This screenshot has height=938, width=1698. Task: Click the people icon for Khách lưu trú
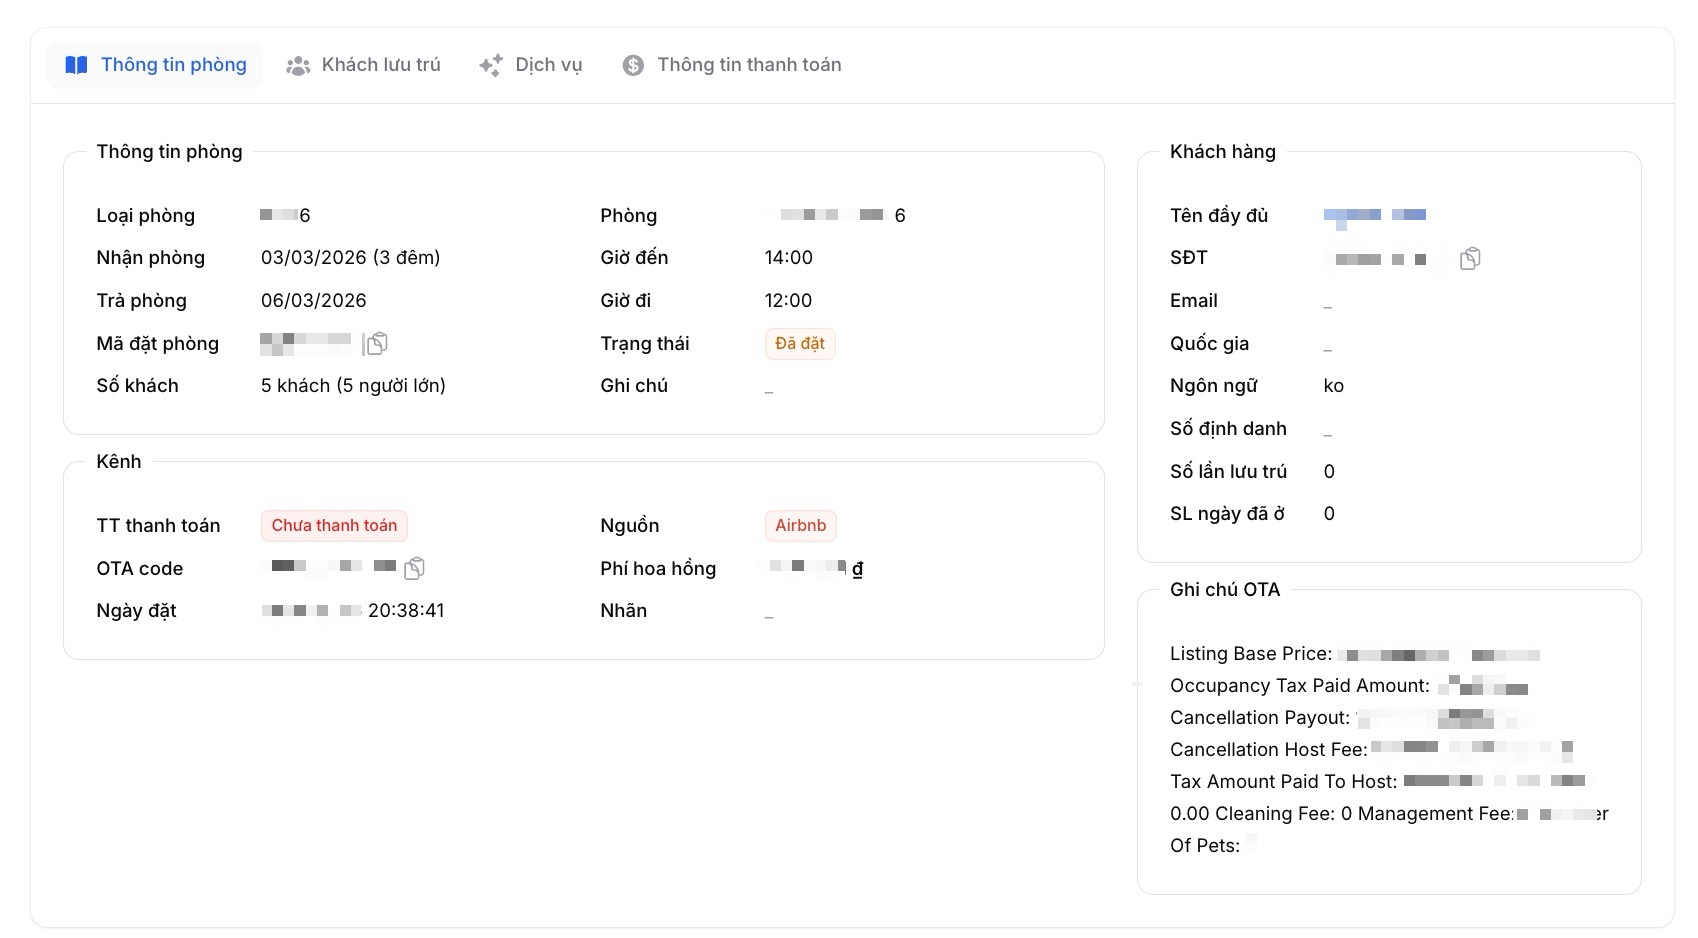pos(298,66)
